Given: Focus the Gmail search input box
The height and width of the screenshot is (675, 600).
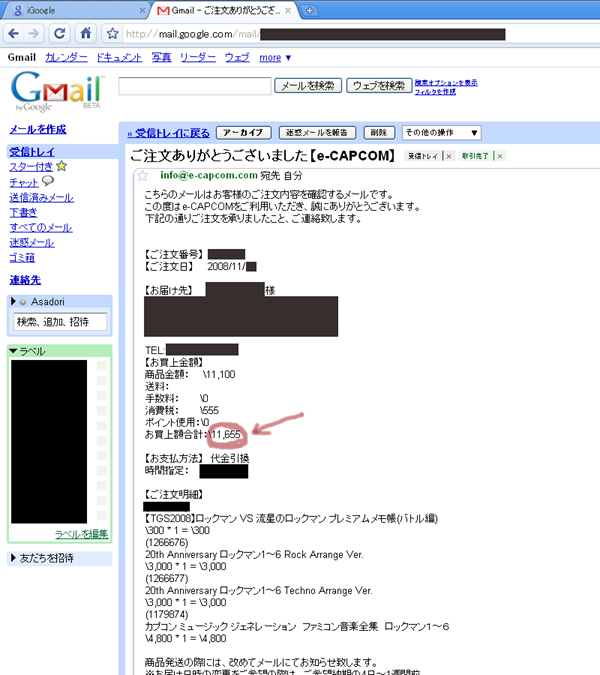Looking at the screenshot, I should [x=195, y=86].
